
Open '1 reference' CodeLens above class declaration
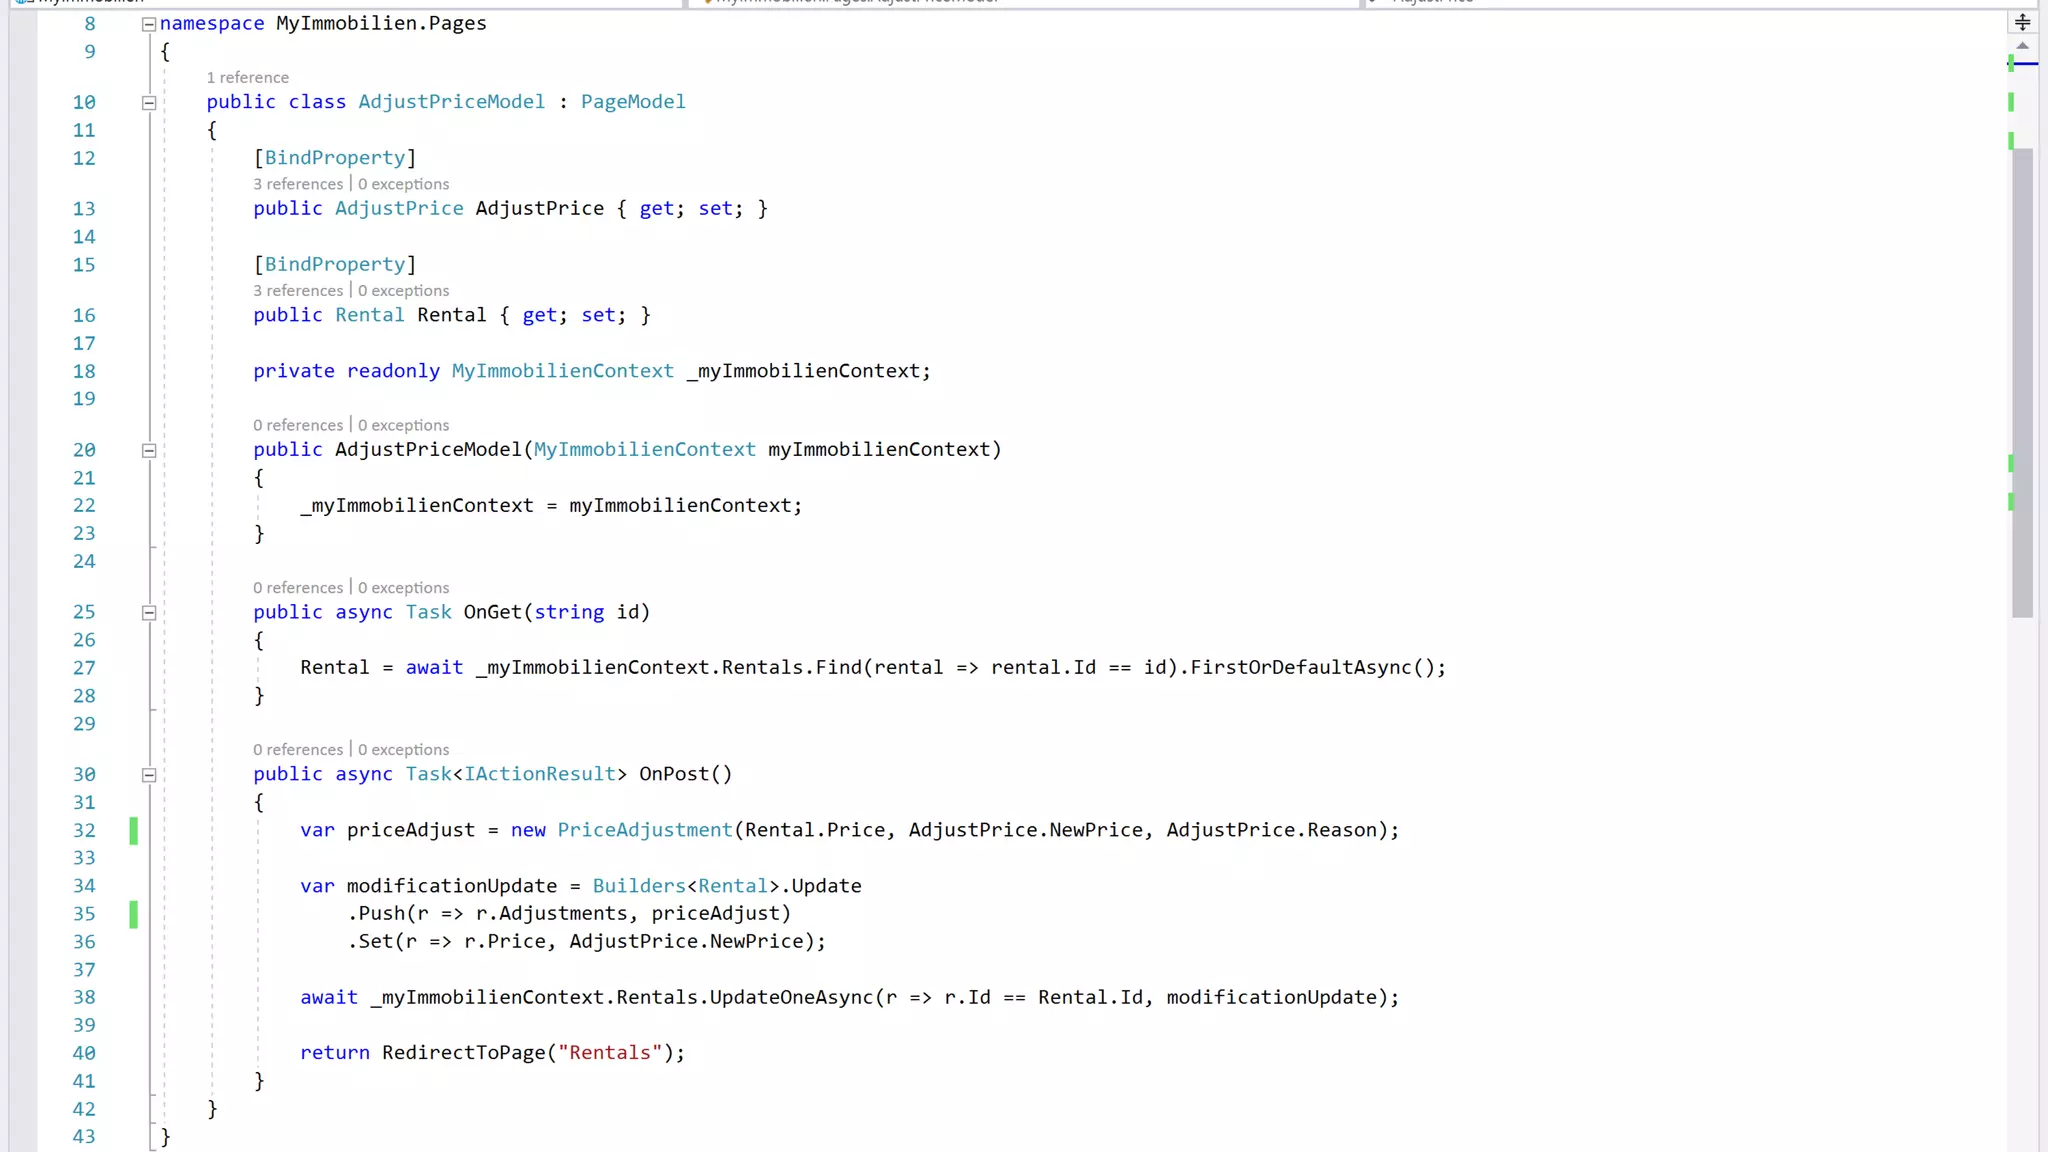(247, 78)
